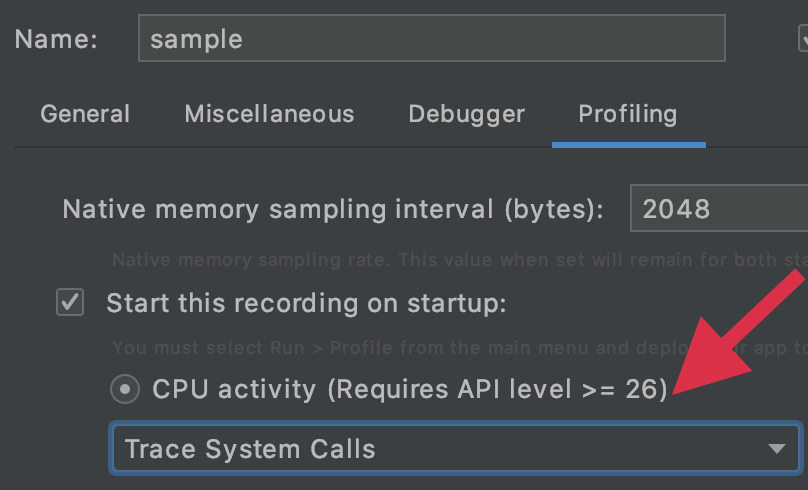Toggle the cut-off checkbox right of Name field

[803, 39]
